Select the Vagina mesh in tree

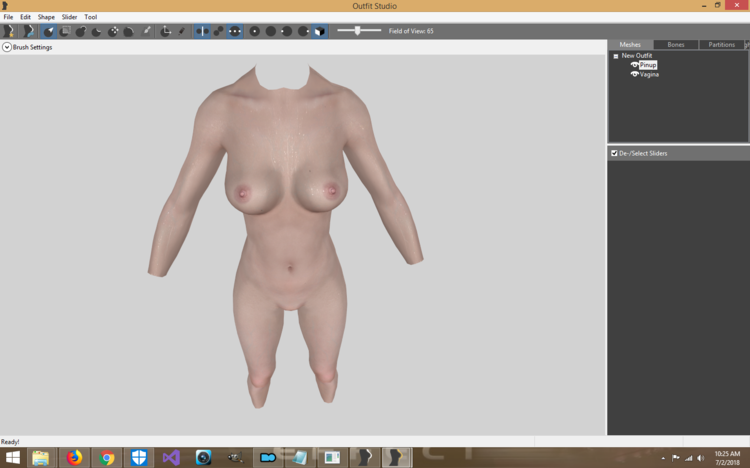649,74
